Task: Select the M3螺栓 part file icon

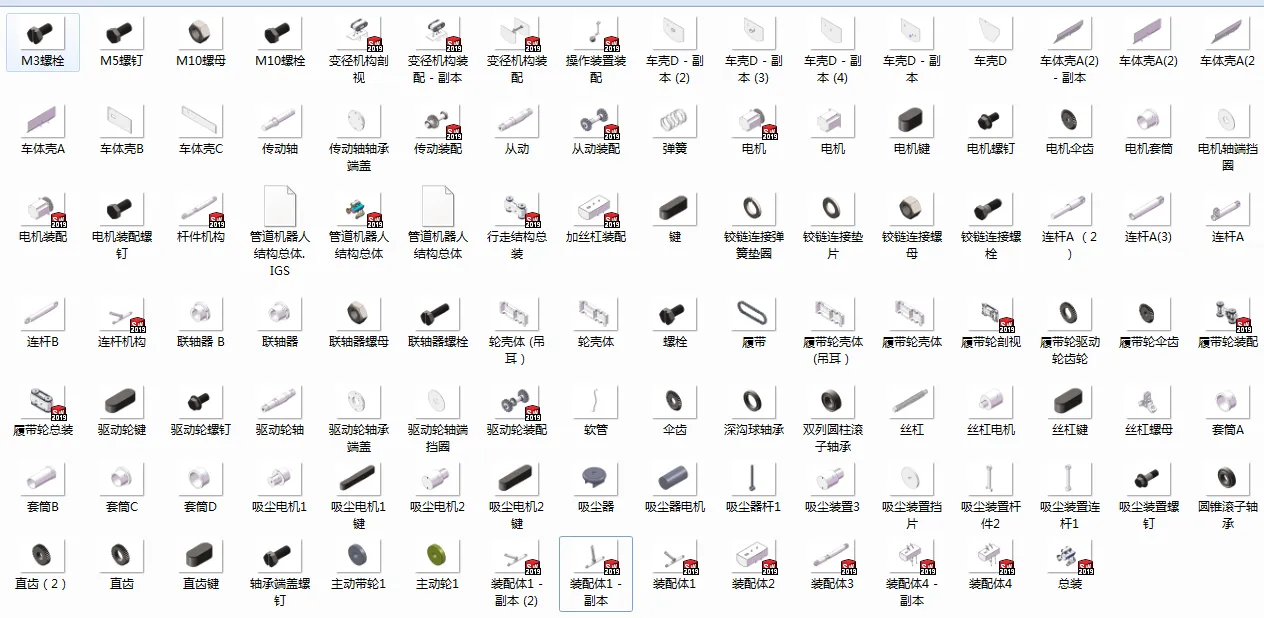Action: coord(43,34)
